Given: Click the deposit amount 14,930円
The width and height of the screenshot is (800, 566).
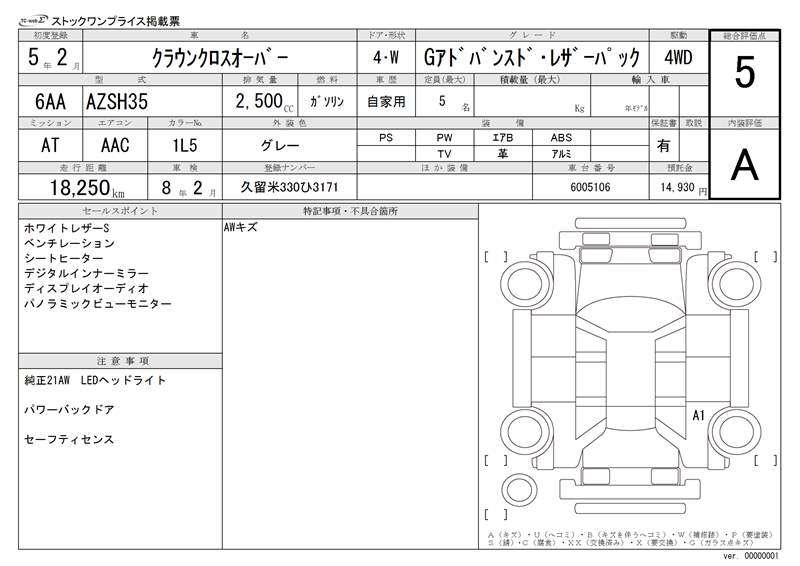Looking at the screenshot, I should coord(683,188).
